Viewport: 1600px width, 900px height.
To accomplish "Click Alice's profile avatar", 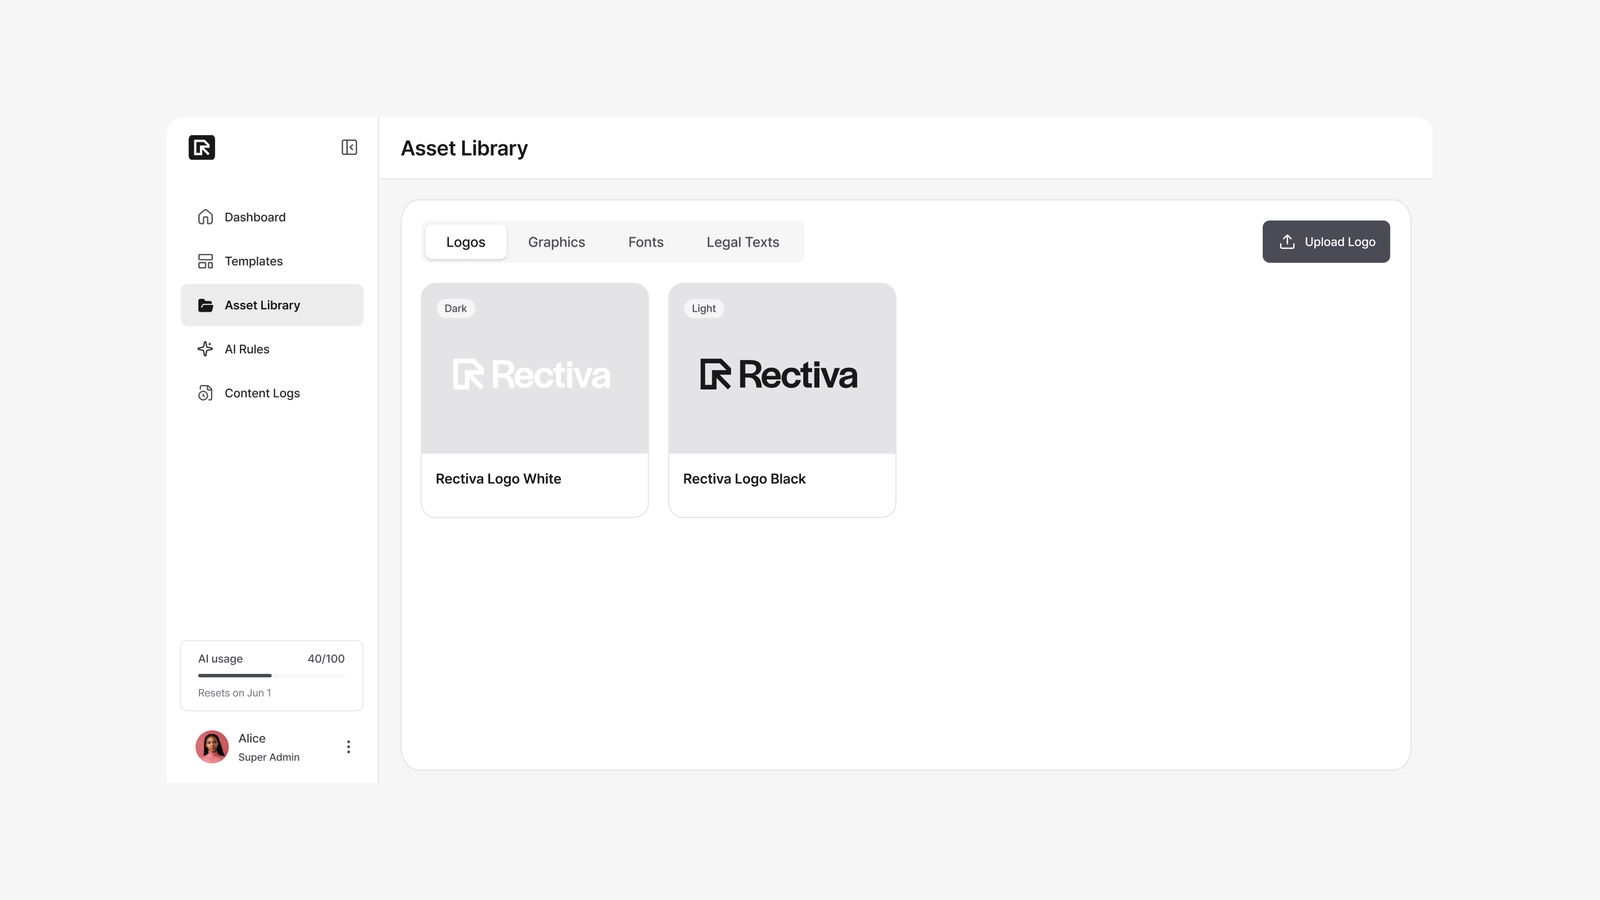I will coord(212,747).
